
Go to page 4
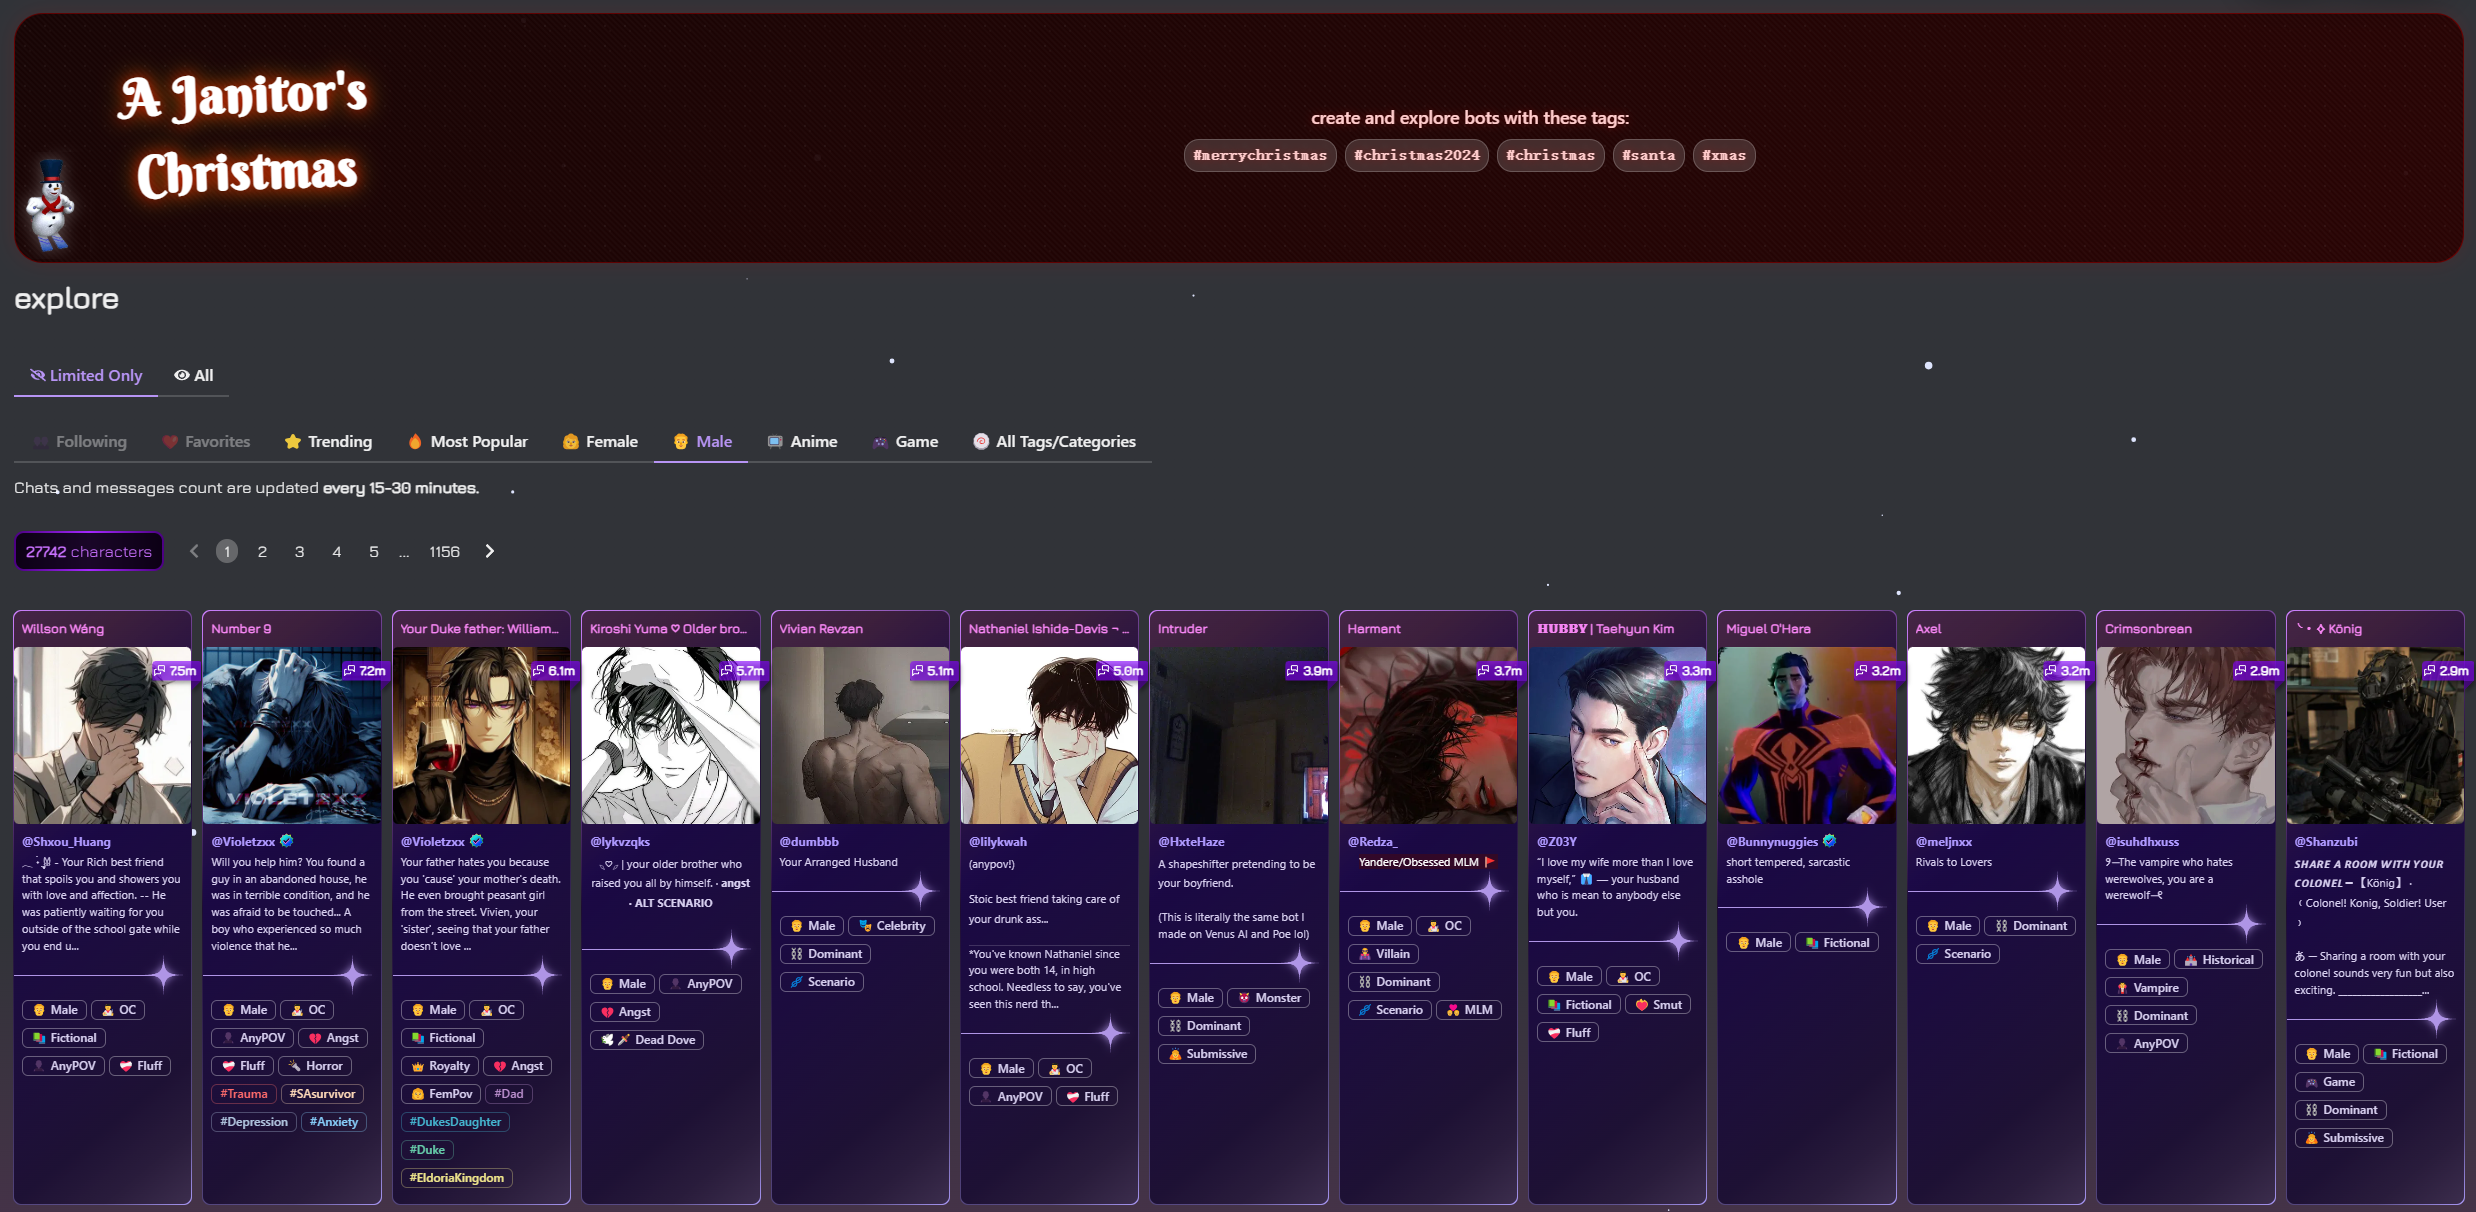click(337, 551)
